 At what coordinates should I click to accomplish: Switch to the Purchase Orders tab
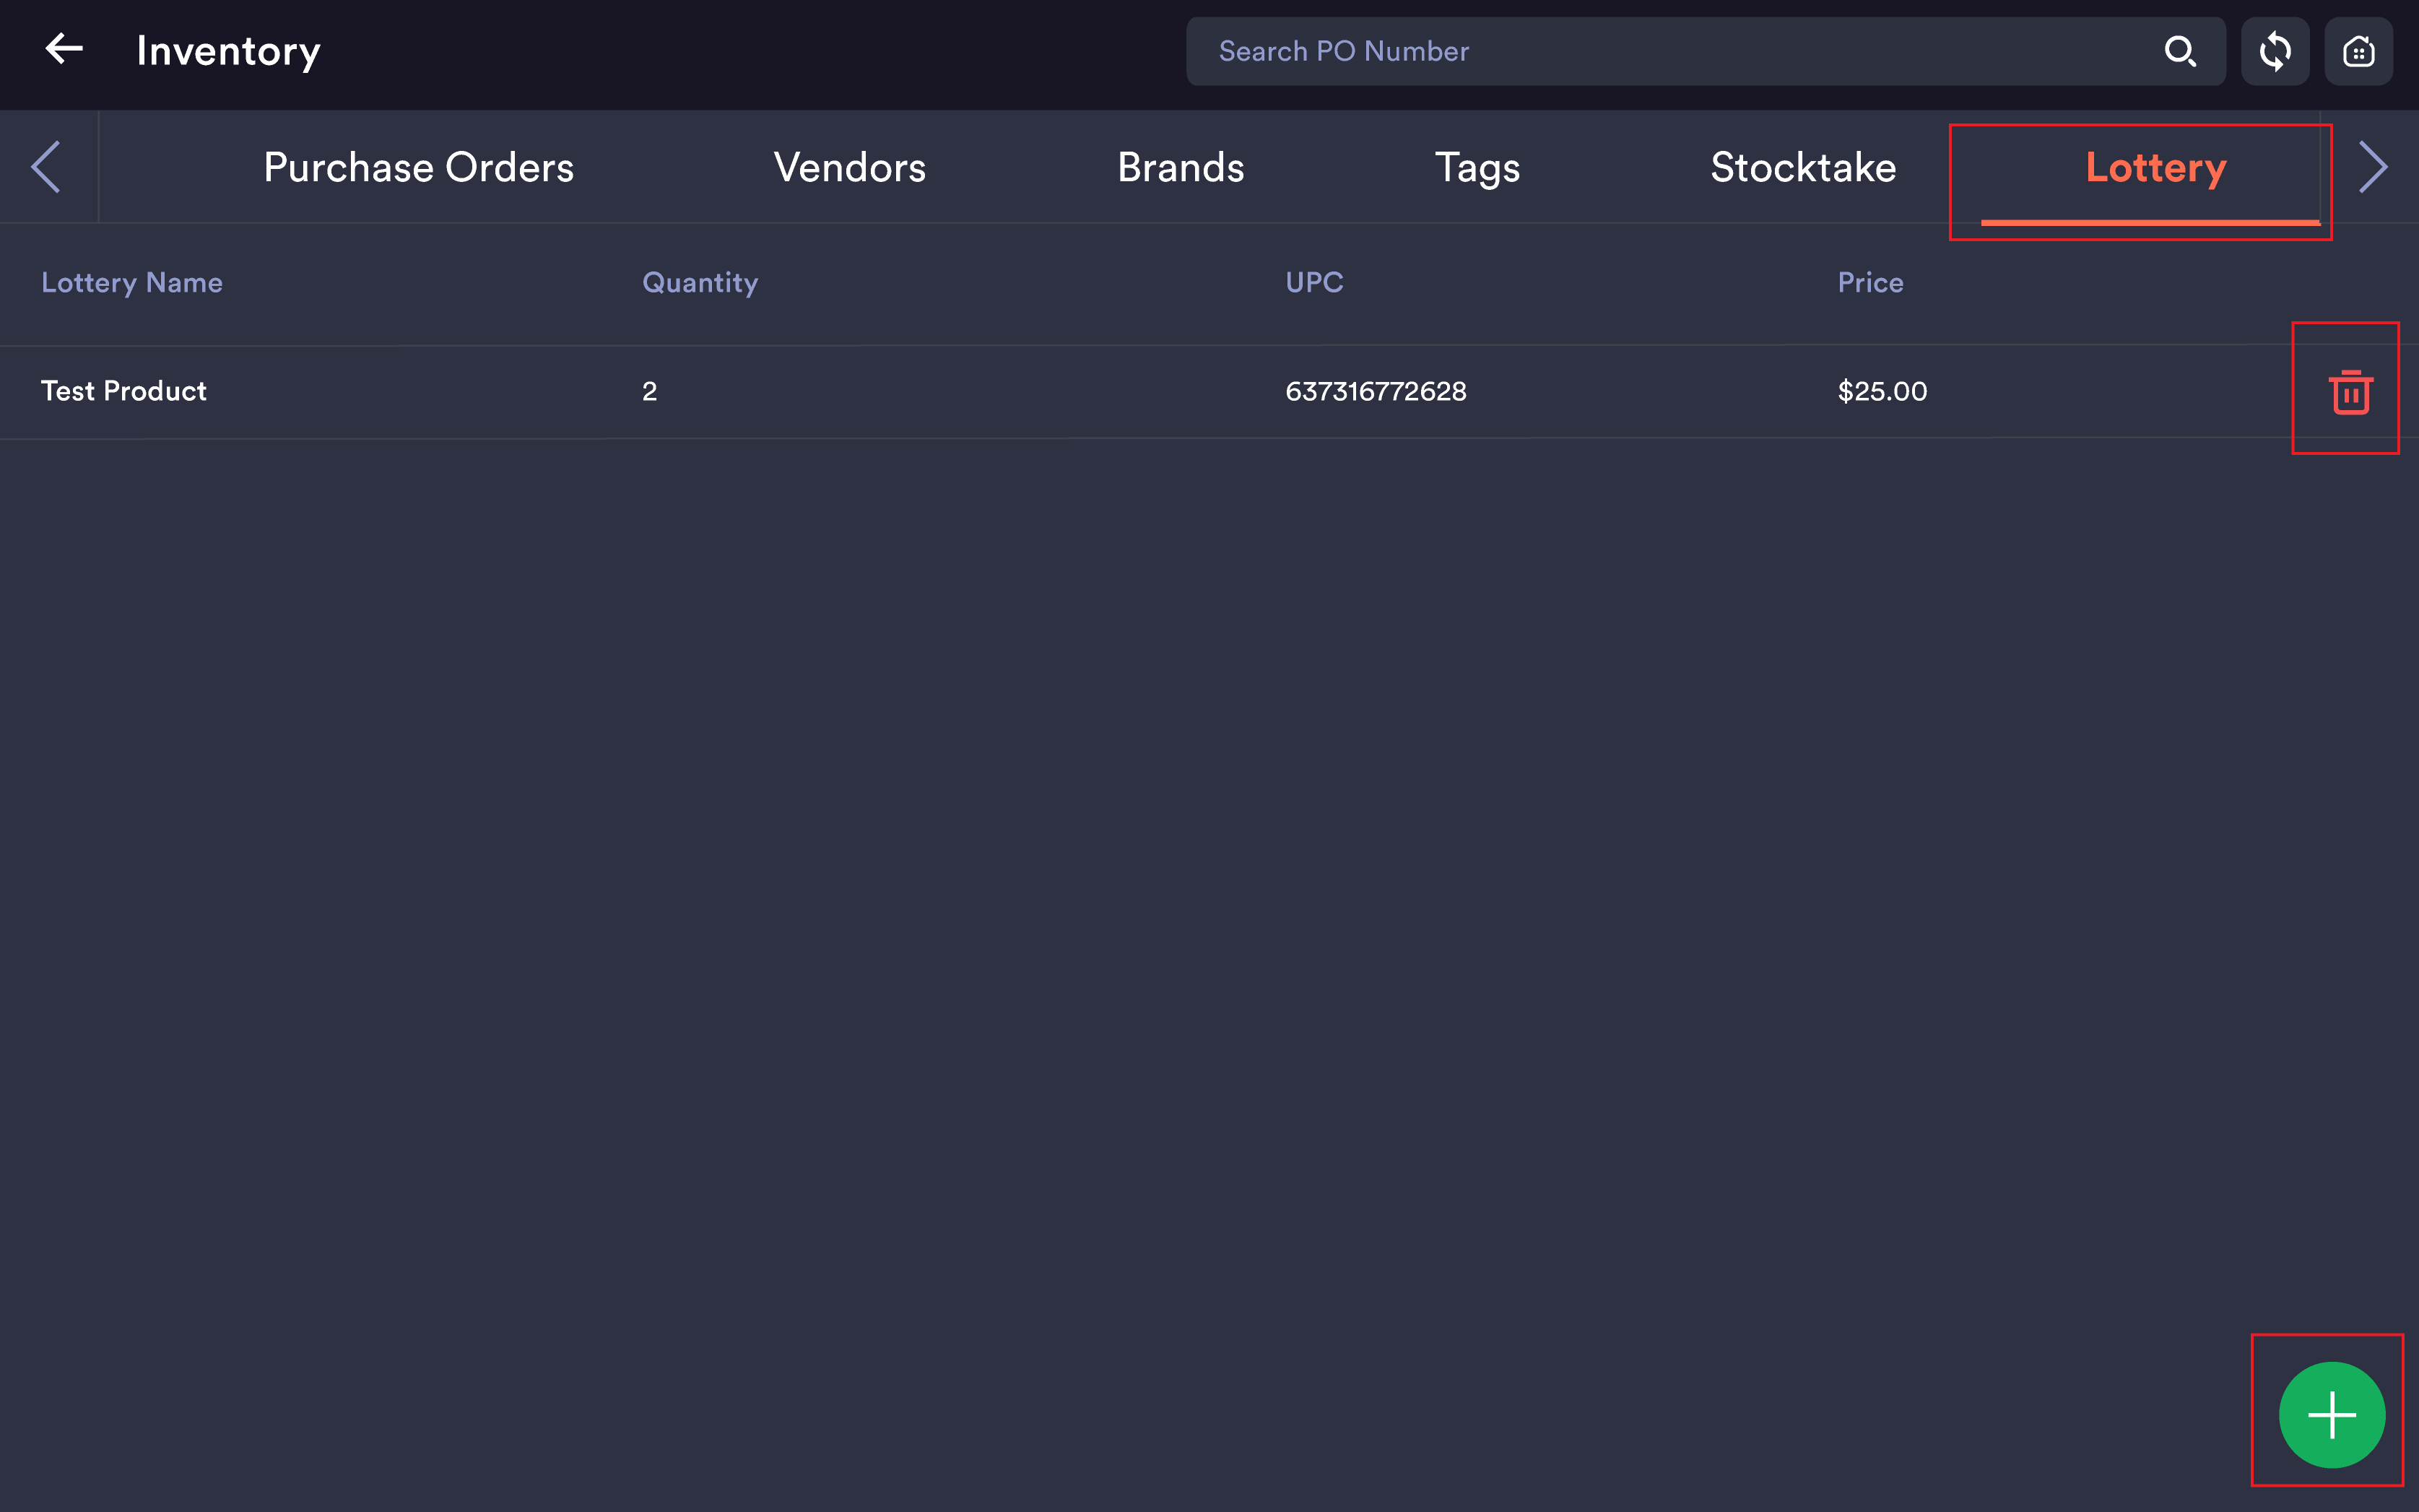pyautogui.click(x=419, y=167)
